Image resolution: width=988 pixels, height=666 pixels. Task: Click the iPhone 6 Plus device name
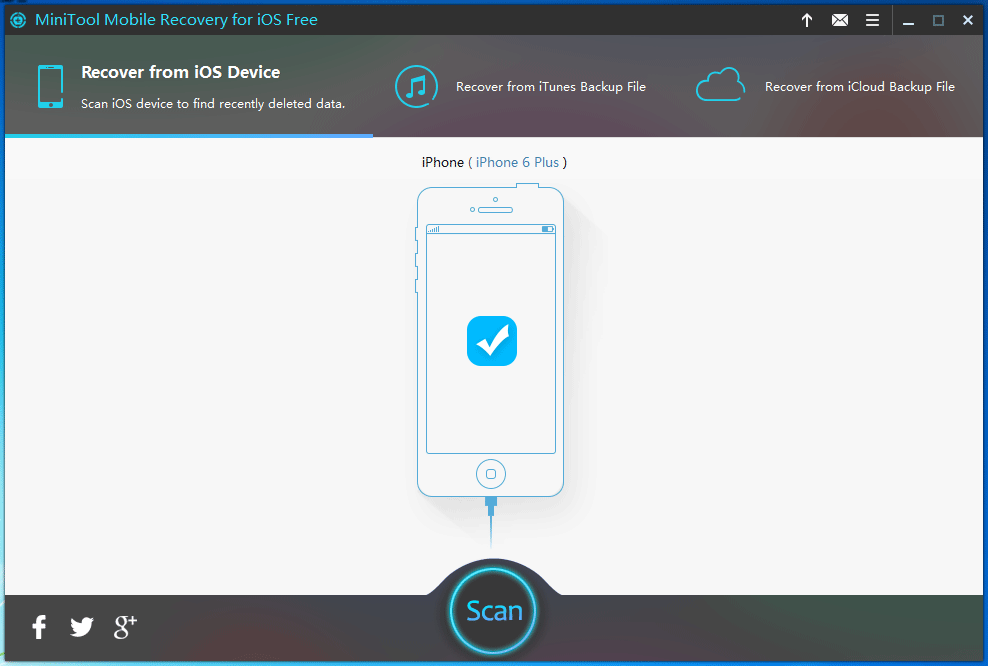click(x=517, y=163)
